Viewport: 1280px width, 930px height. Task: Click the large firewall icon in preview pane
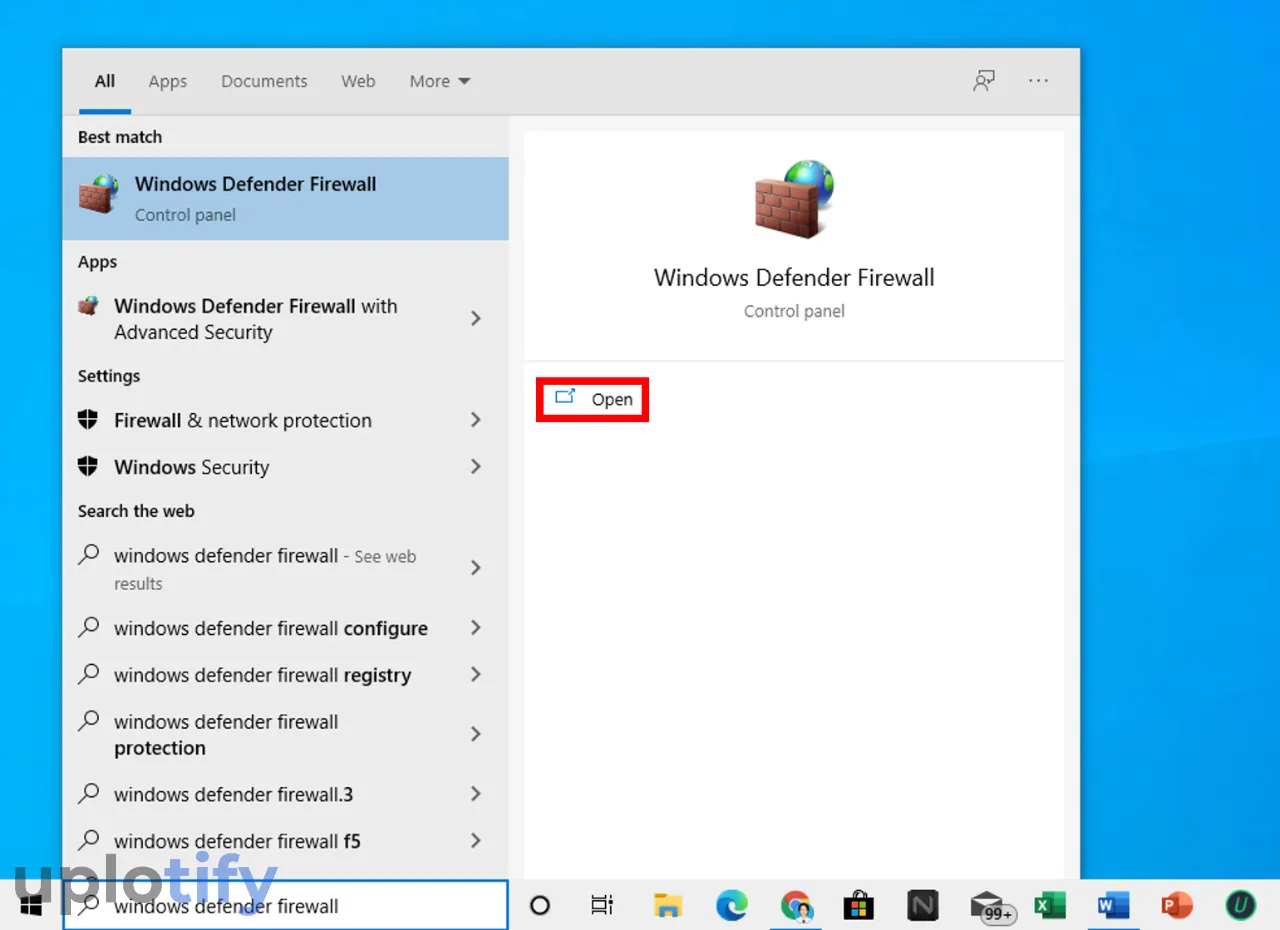(794, 197)
